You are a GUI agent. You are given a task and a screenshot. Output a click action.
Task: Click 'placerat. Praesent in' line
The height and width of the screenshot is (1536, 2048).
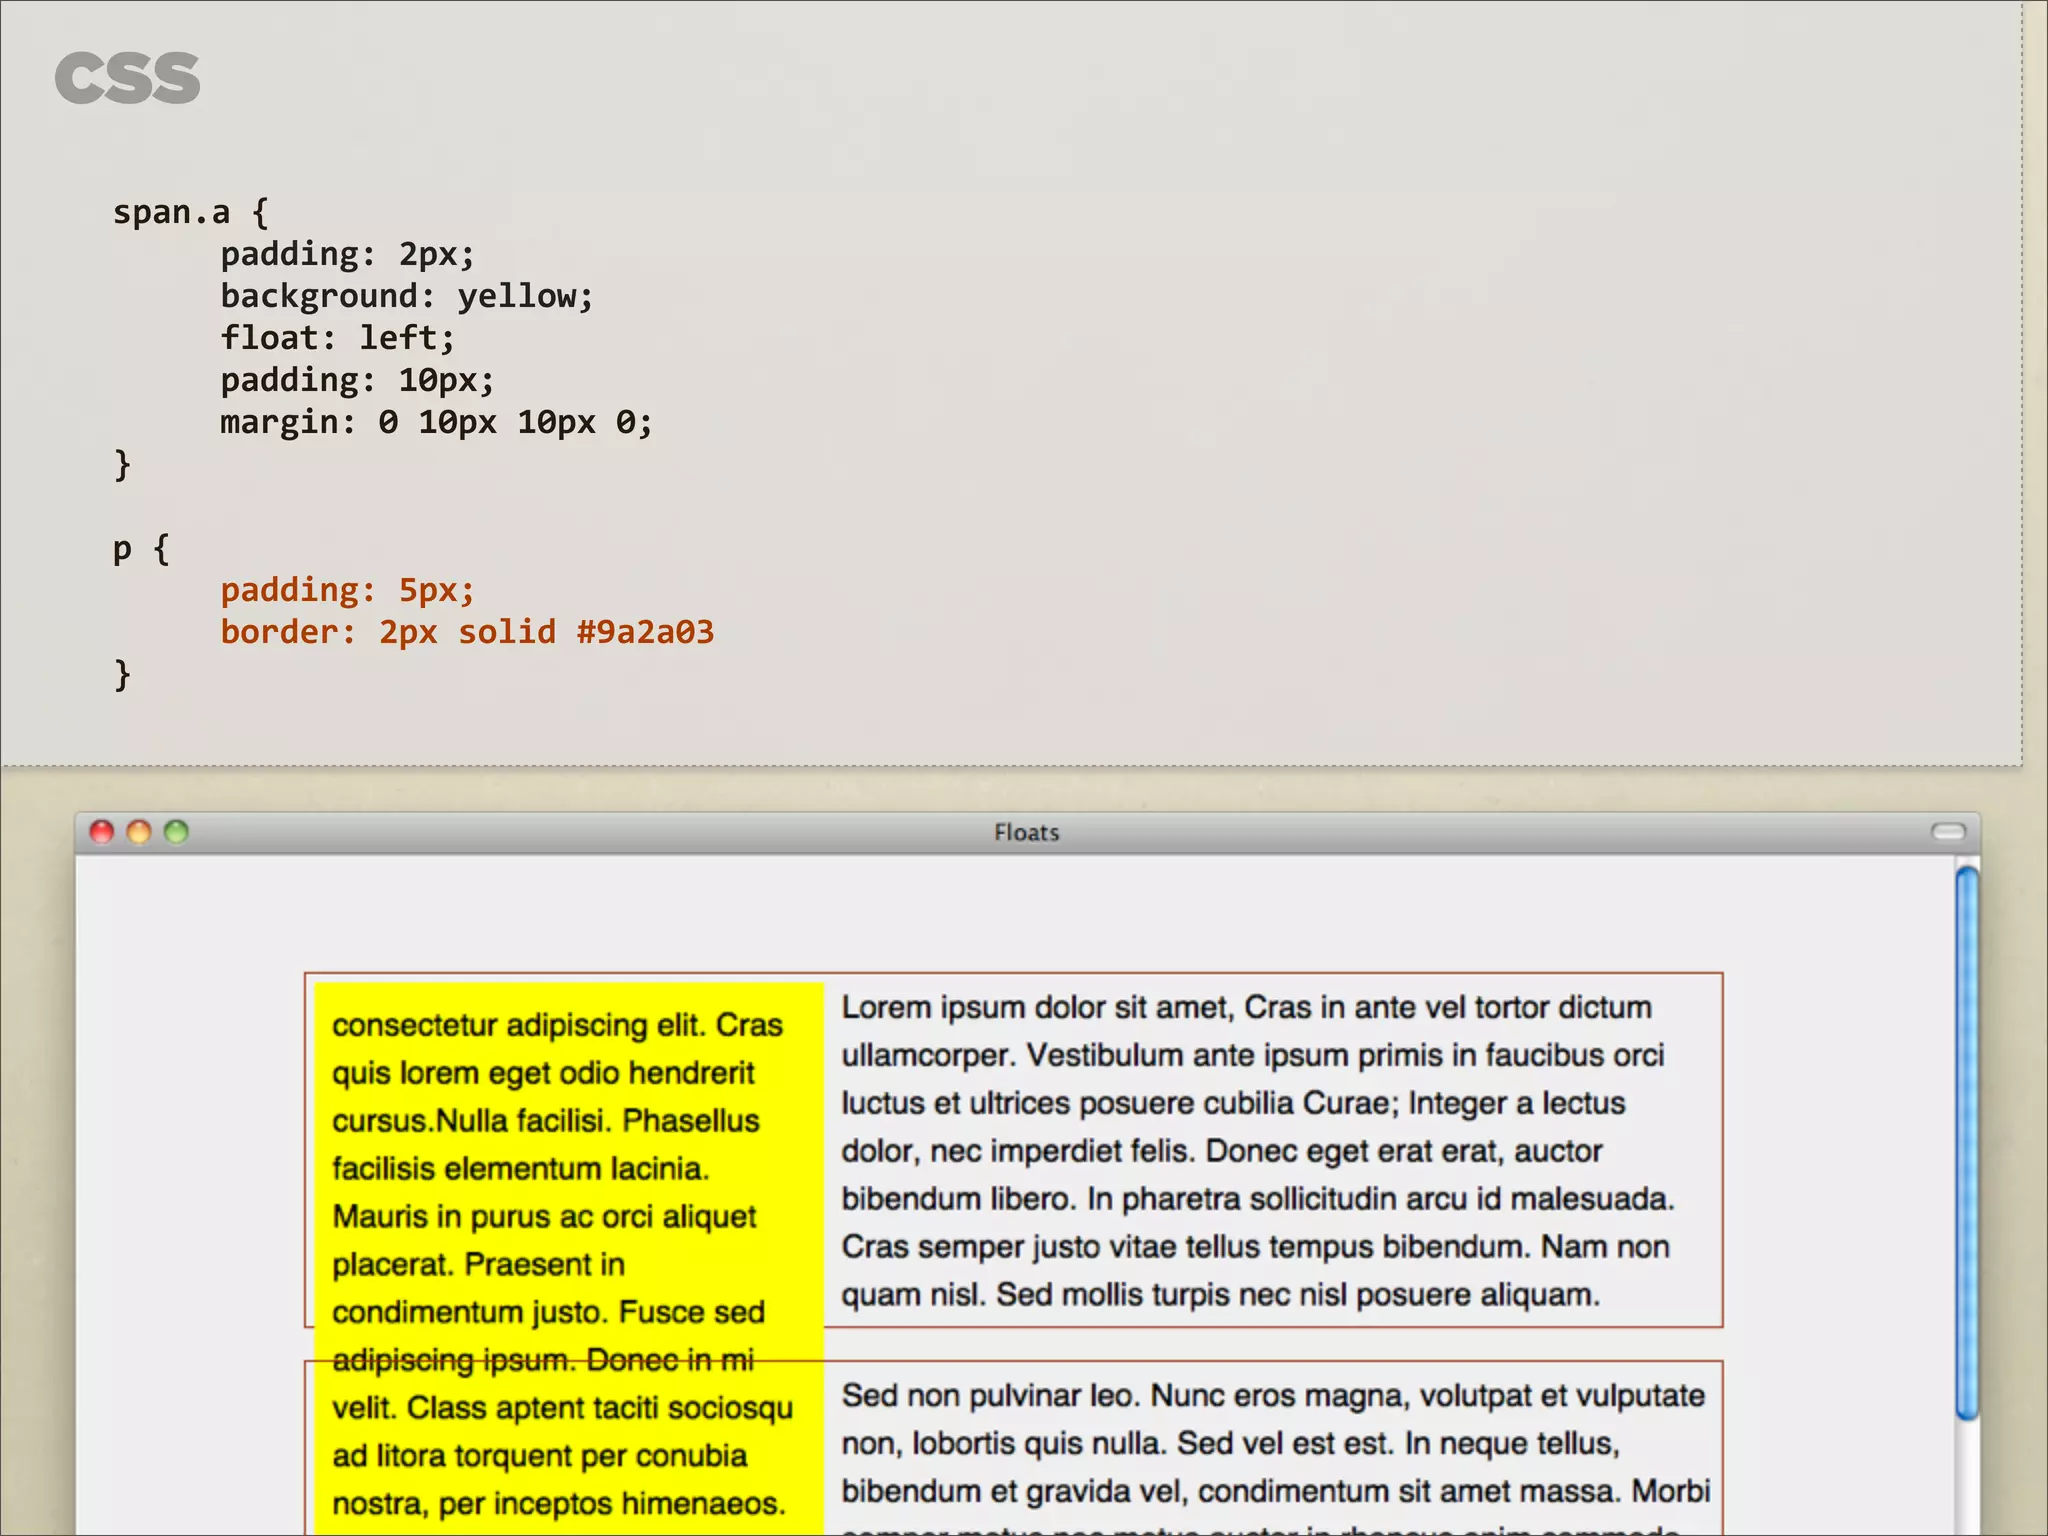click(478, 1265)
